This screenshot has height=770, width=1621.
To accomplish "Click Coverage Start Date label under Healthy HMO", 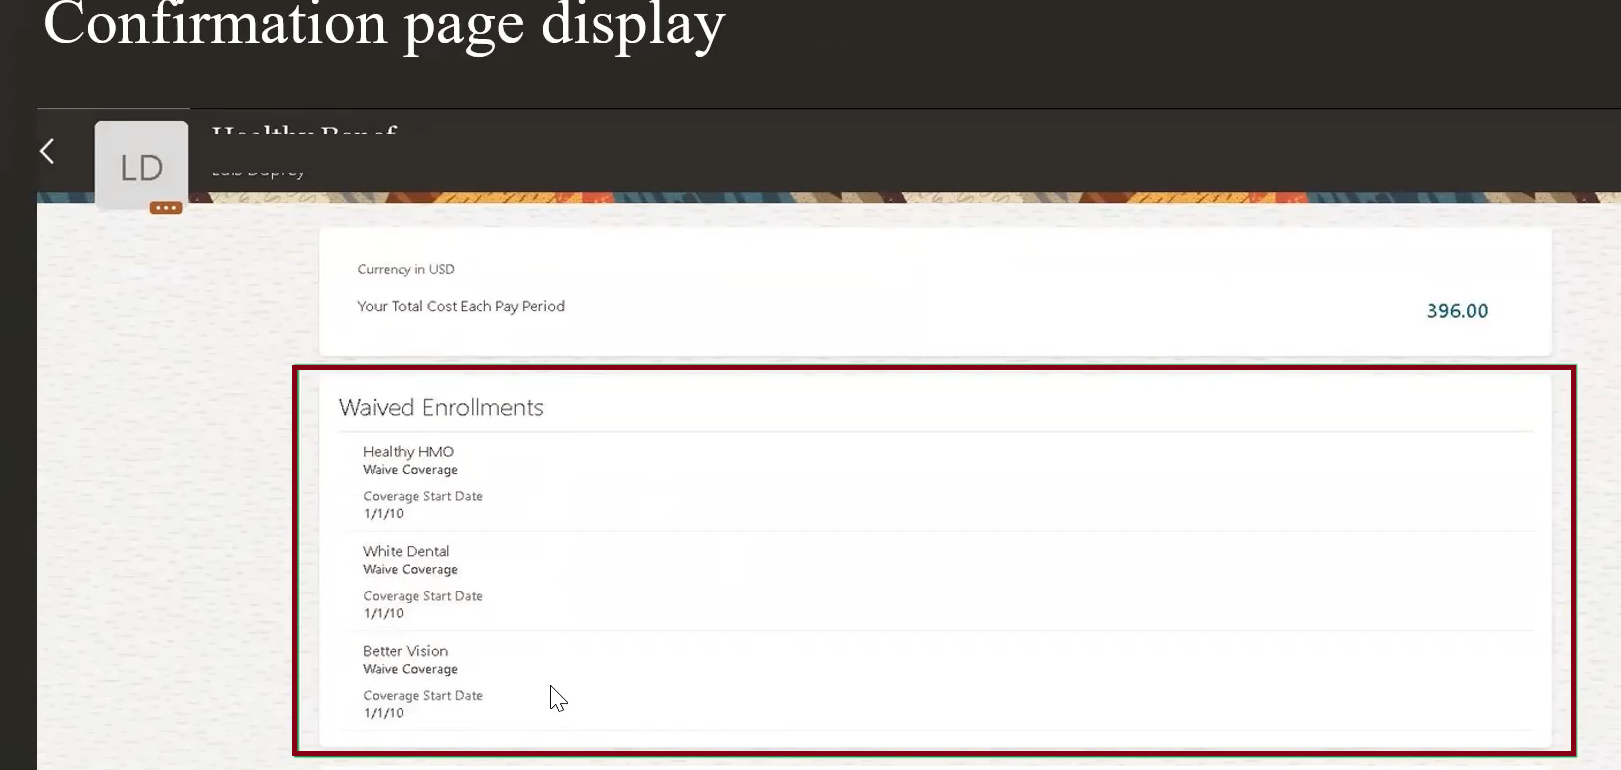I will coord(422,496).
